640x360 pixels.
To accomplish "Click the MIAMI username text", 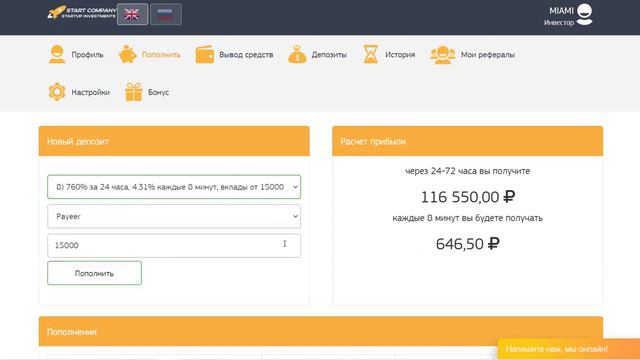I will (561, 11).
